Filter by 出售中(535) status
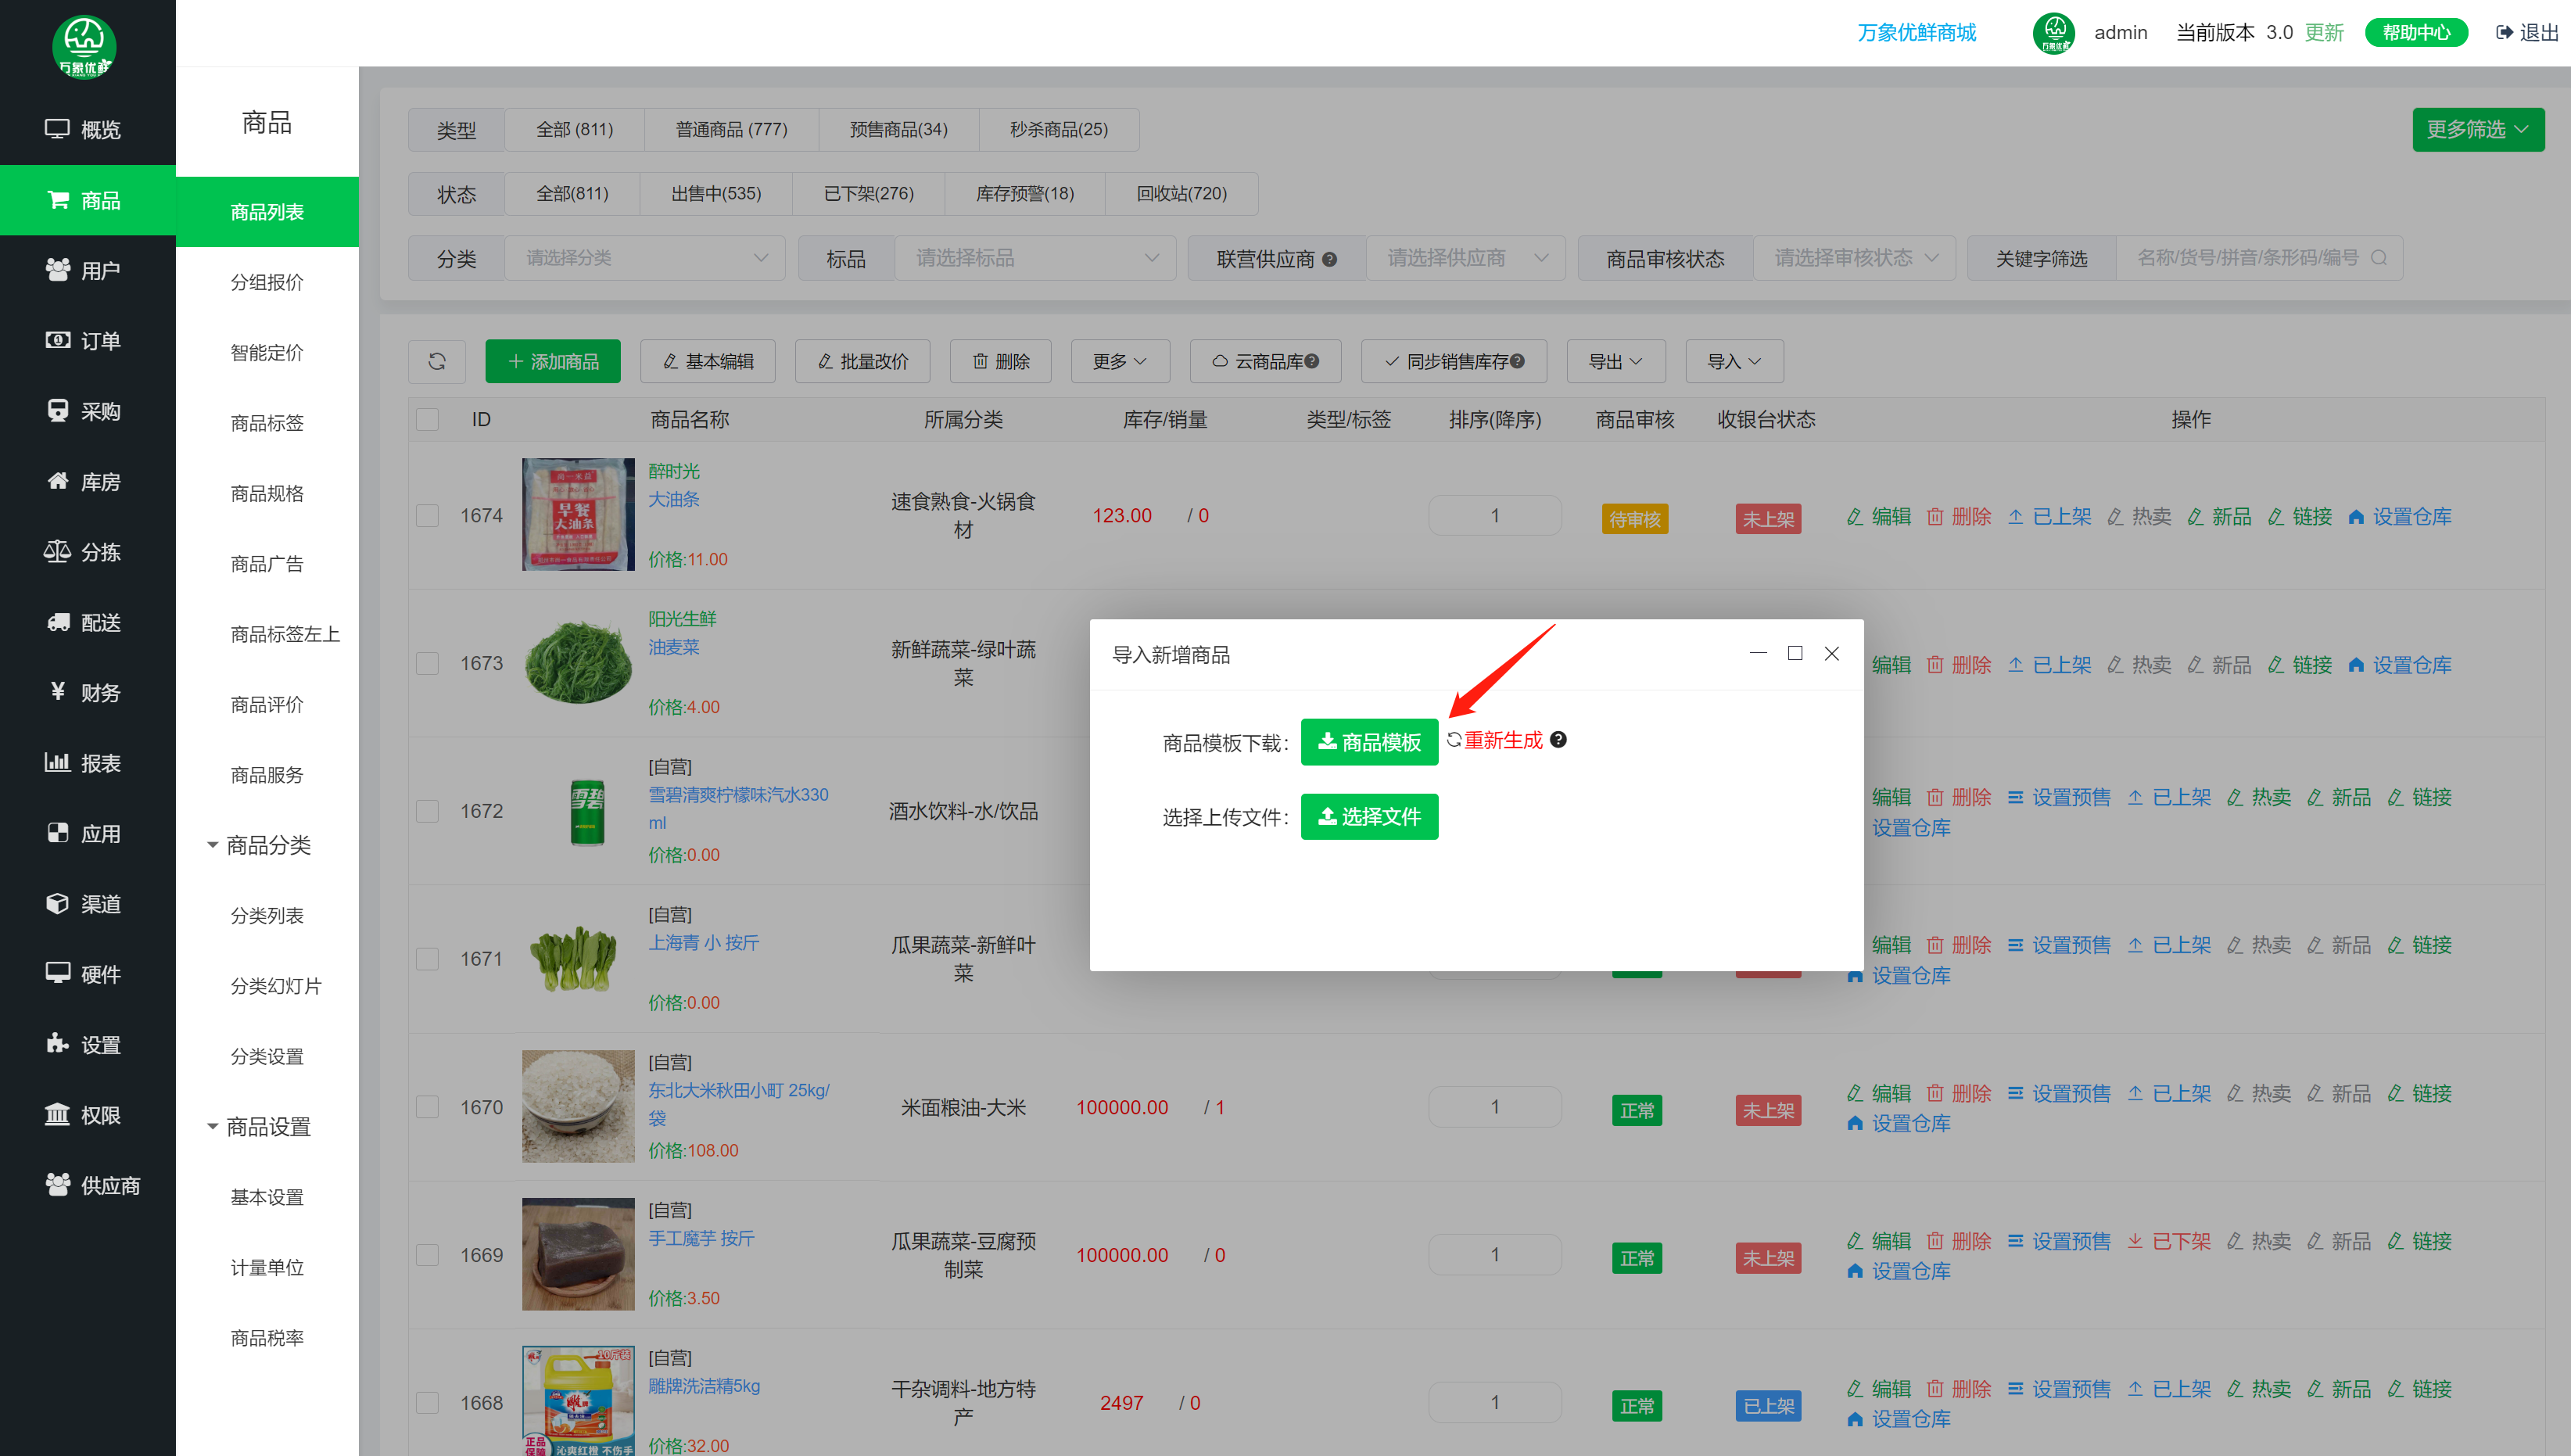The height and width of the screenshot is (1456, 2571). 716,194
